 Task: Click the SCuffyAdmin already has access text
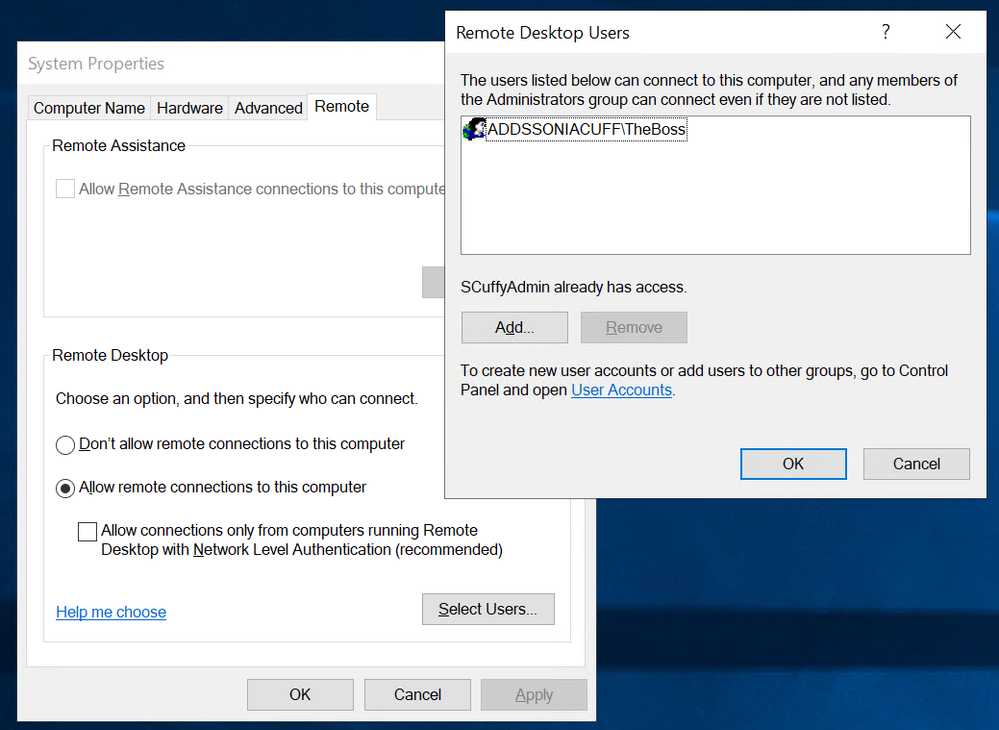coord(573,287)
